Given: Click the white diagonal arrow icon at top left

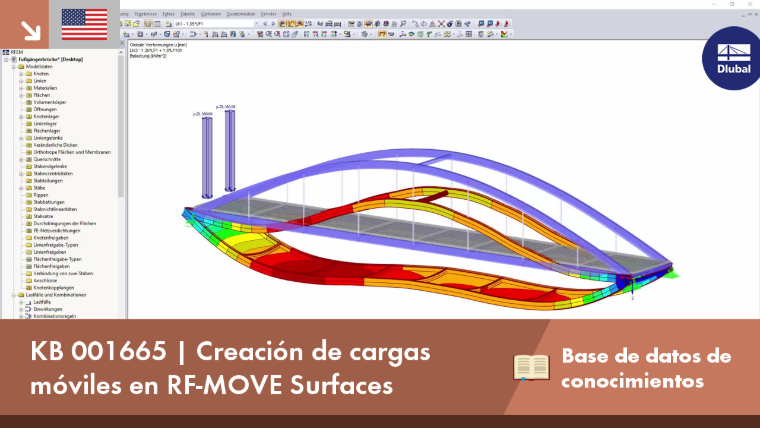Looking at the screenshot, I should click(x=31, y=31).
